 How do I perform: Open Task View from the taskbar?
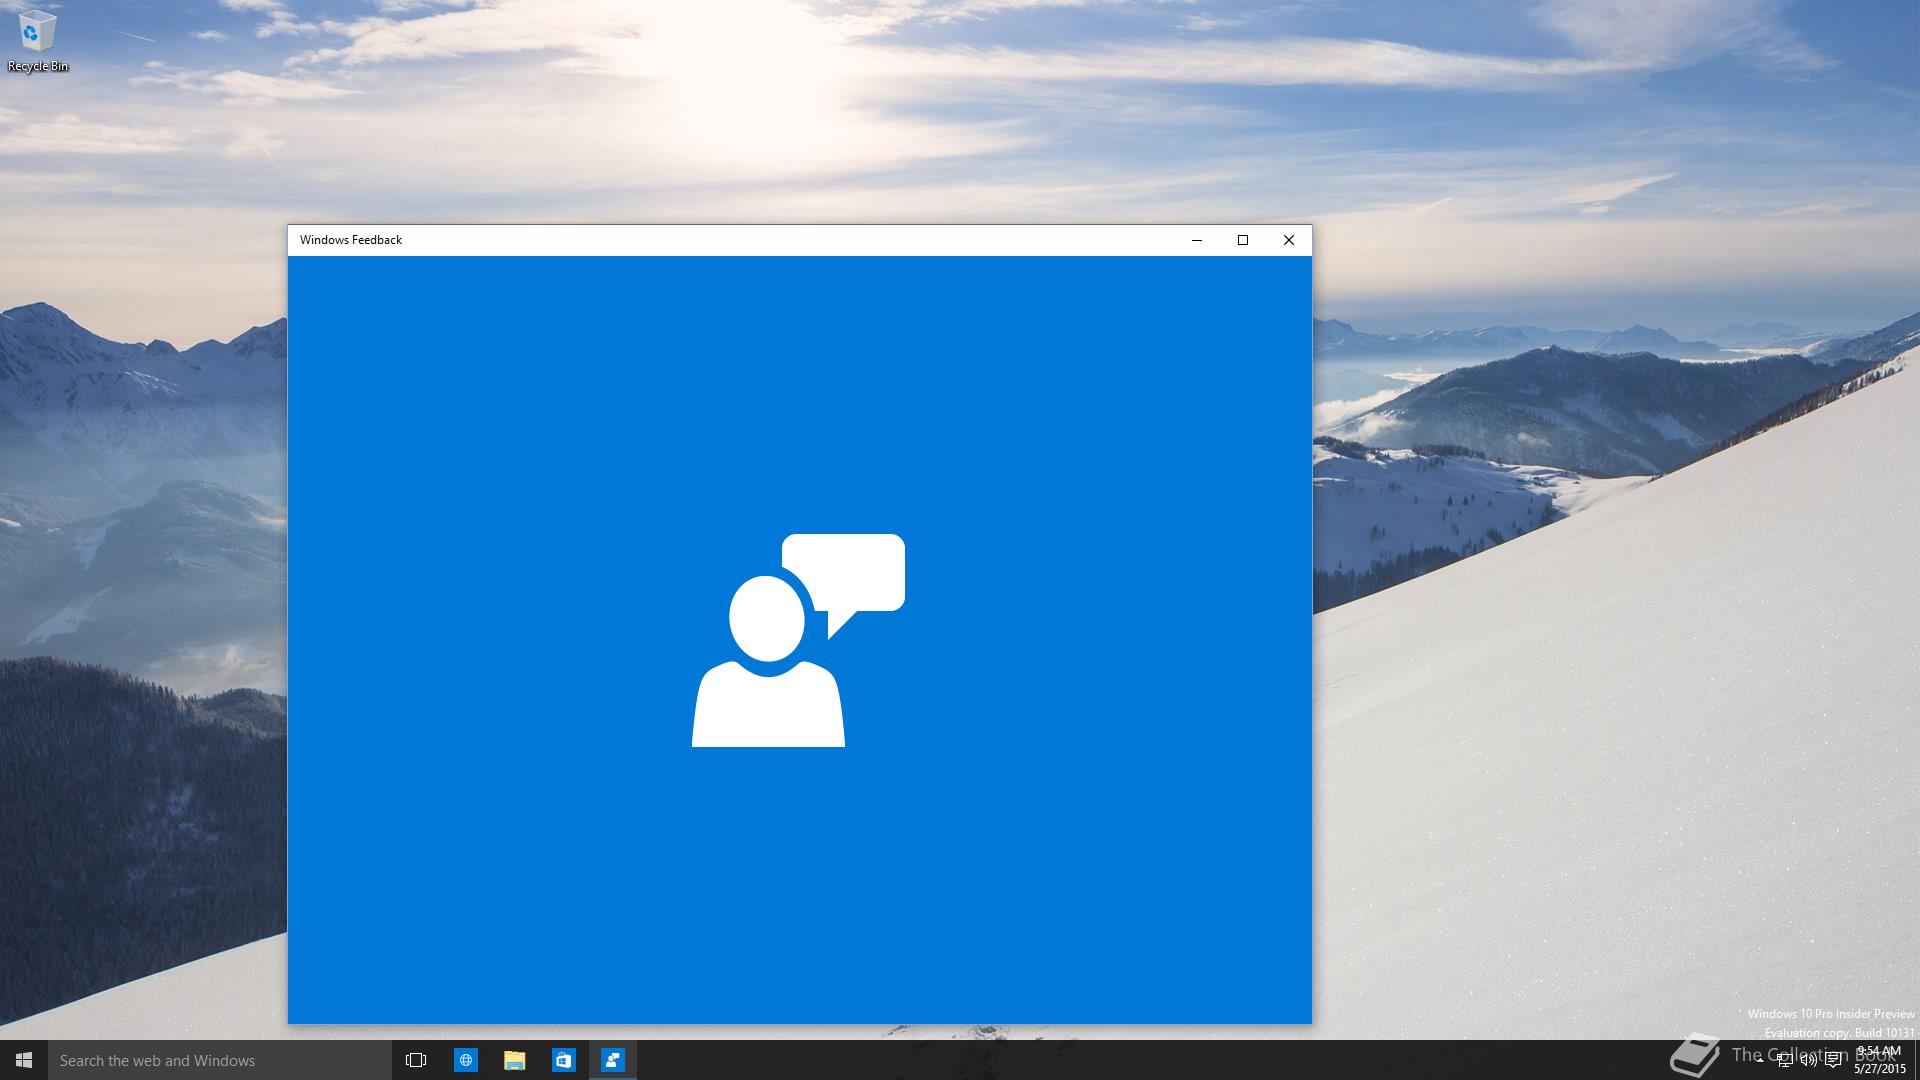(416, 1060)
